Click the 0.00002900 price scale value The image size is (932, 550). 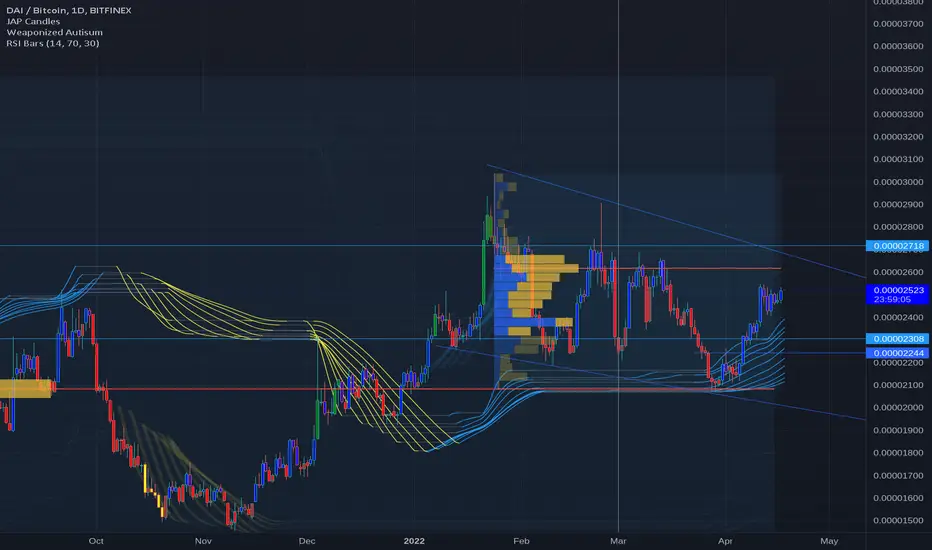pyautogui.click(x=898, y=205)
